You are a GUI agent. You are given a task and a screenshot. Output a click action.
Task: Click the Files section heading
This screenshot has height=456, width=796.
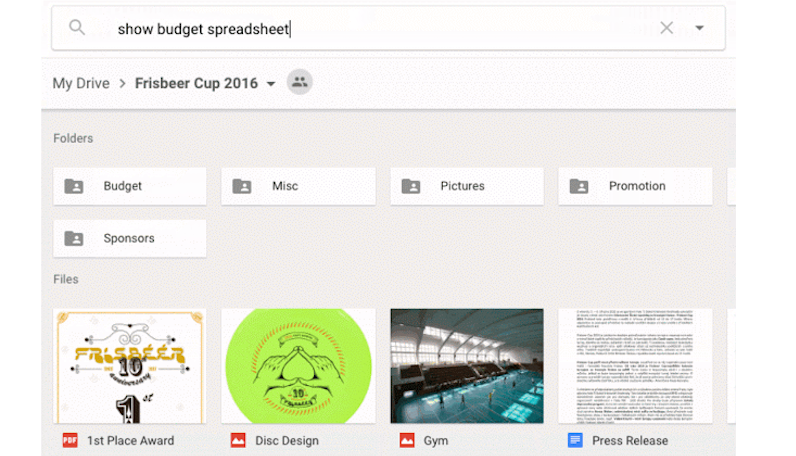(66, 279)
